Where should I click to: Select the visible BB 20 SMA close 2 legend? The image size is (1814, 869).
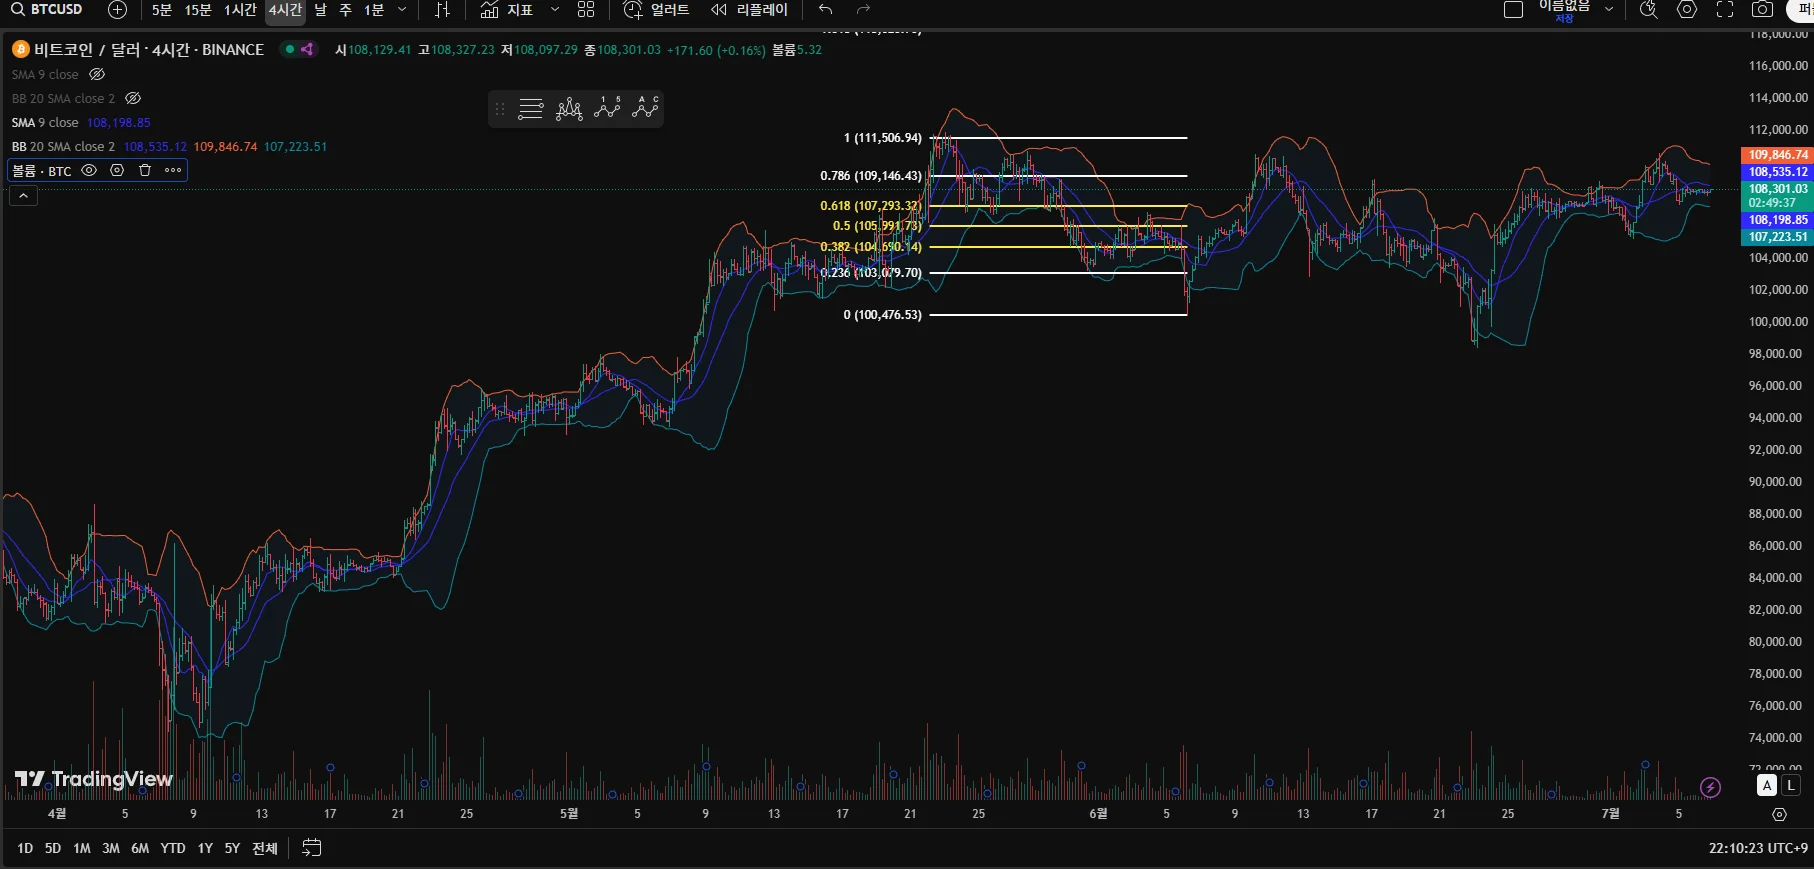point(63,147)
